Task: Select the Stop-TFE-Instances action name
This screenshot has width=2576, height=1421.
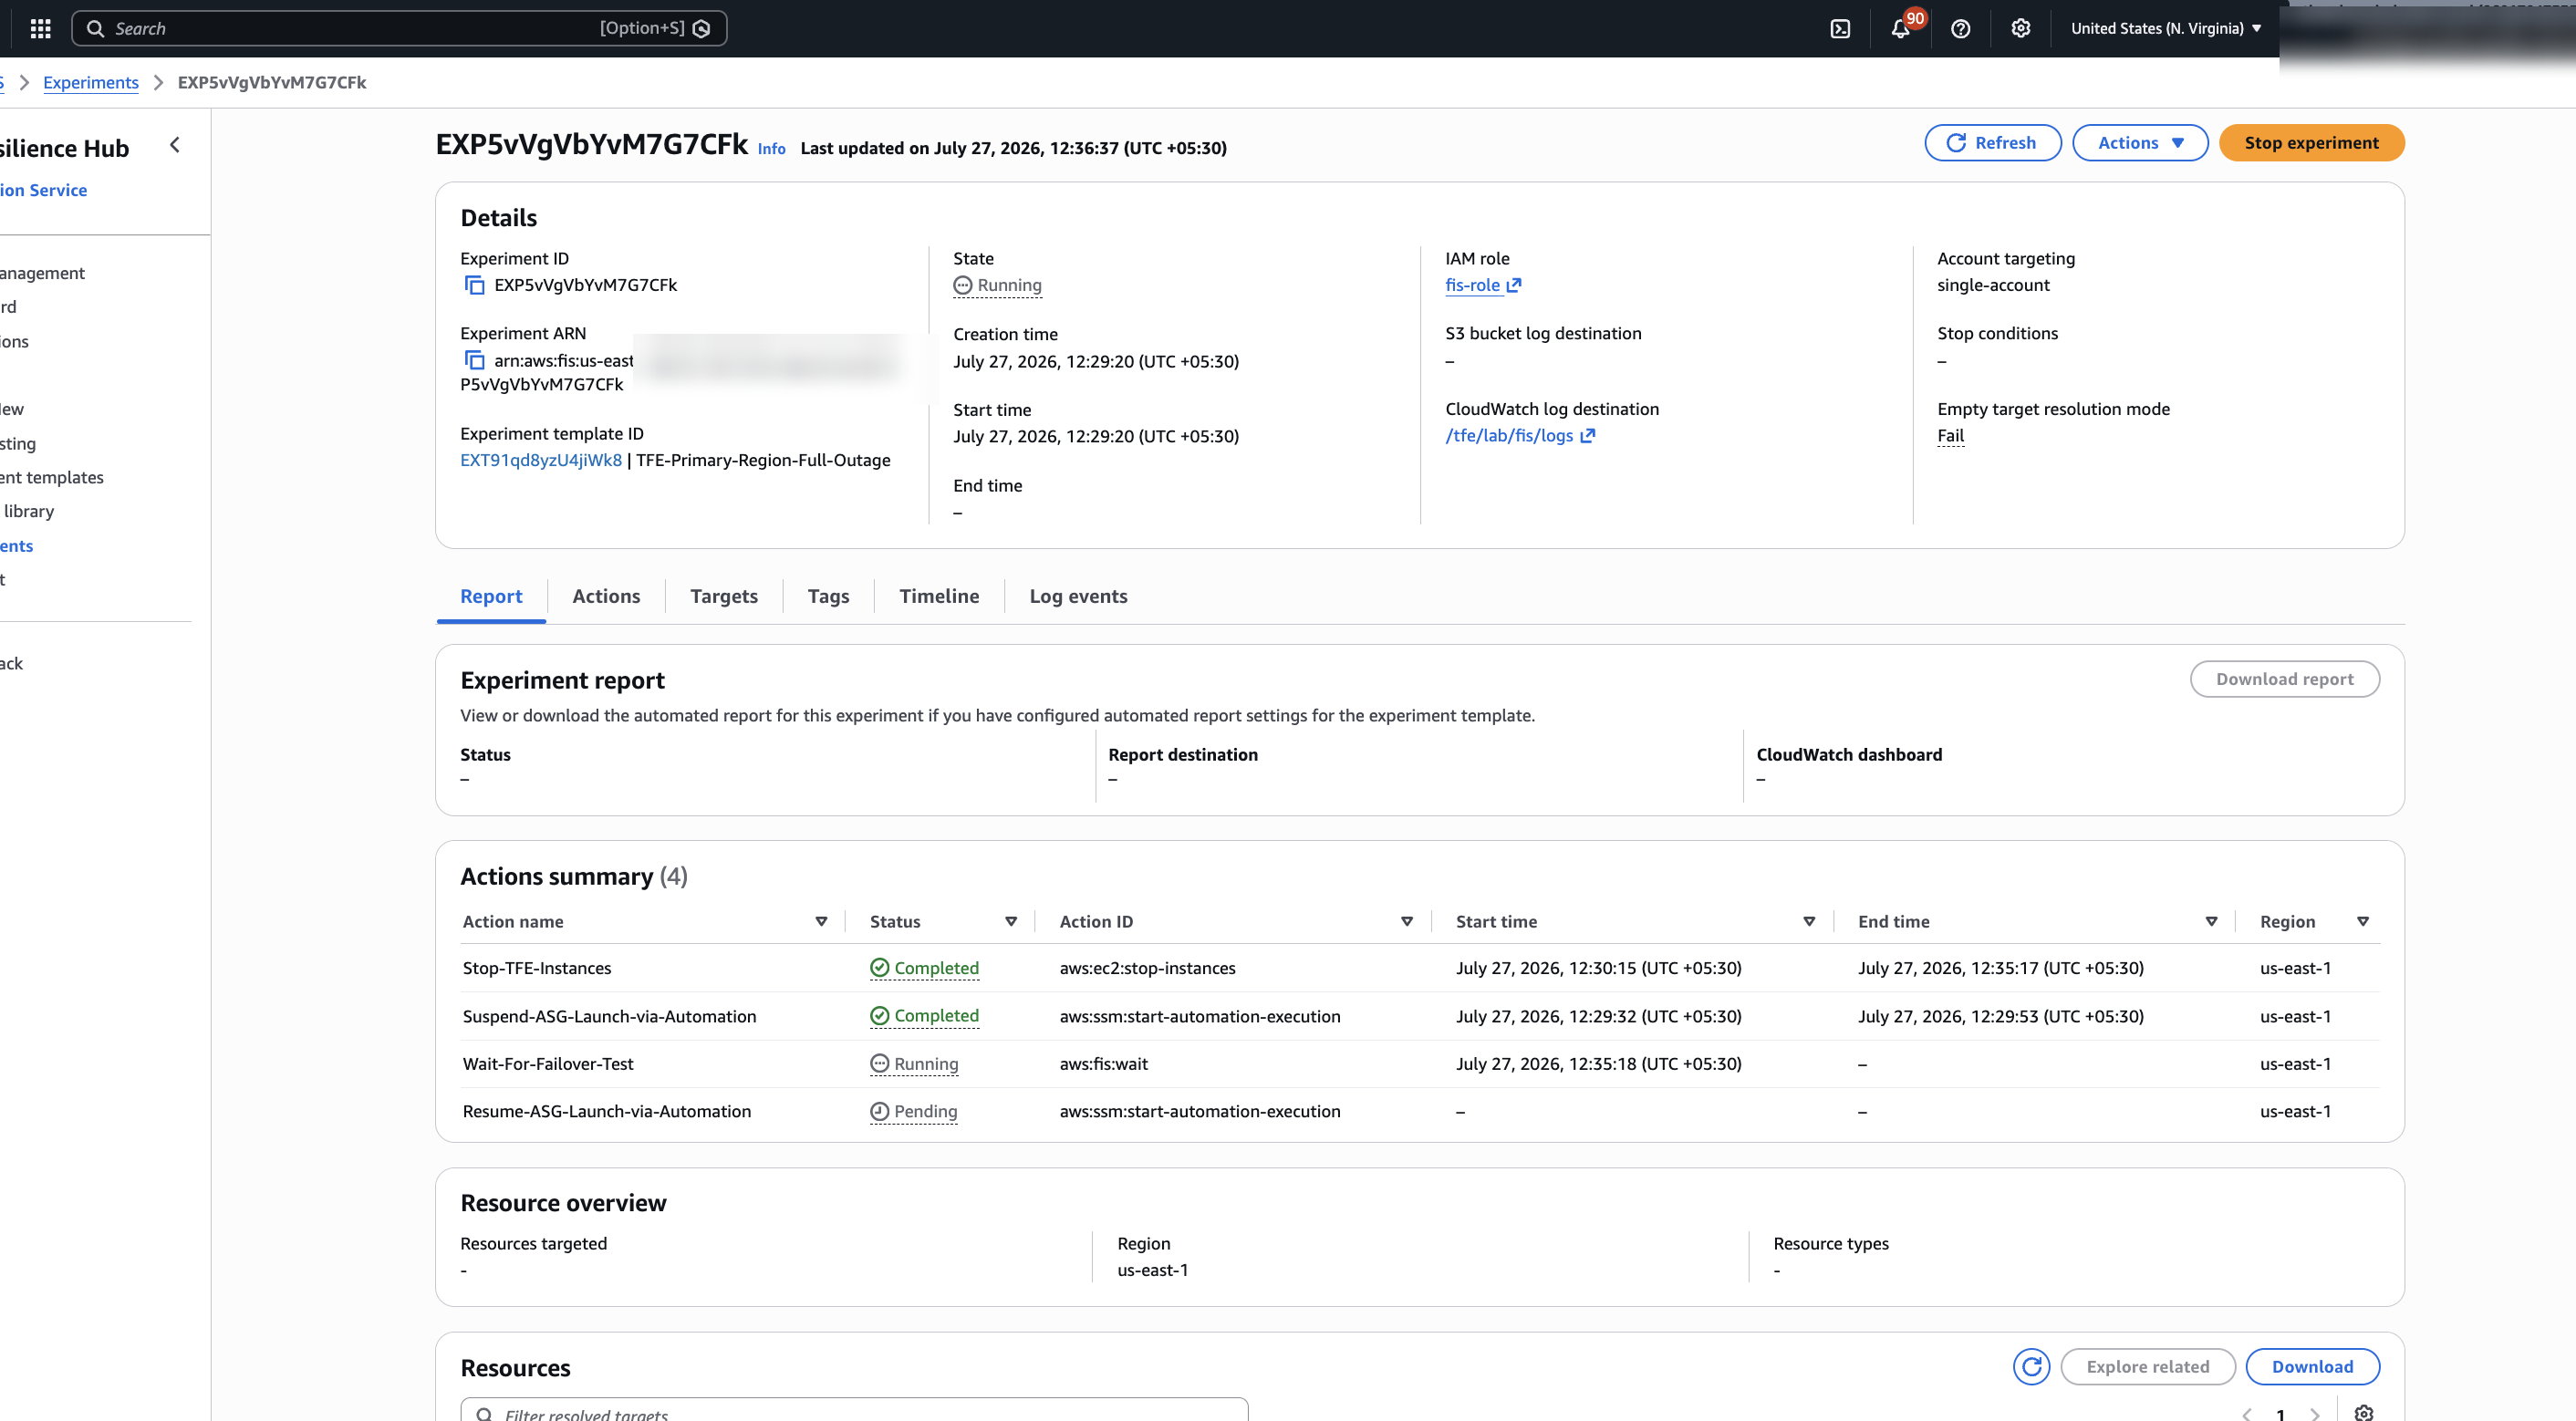Action: (537, 967)
